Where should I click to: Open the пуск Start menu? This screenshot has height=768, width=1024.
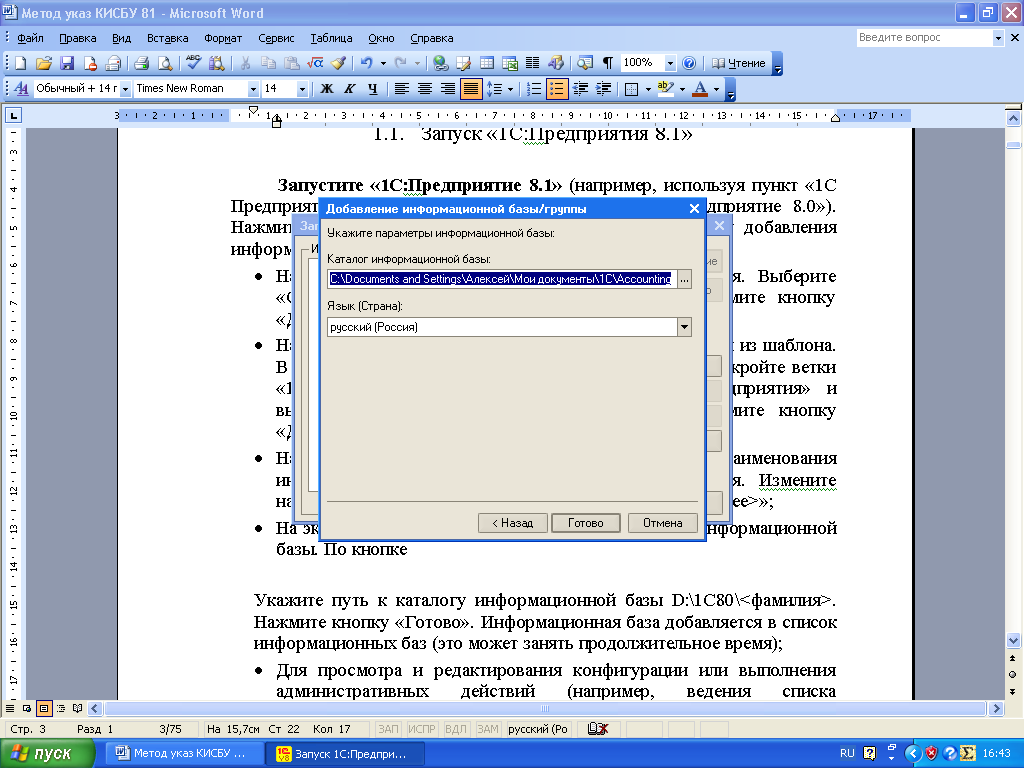47,753
